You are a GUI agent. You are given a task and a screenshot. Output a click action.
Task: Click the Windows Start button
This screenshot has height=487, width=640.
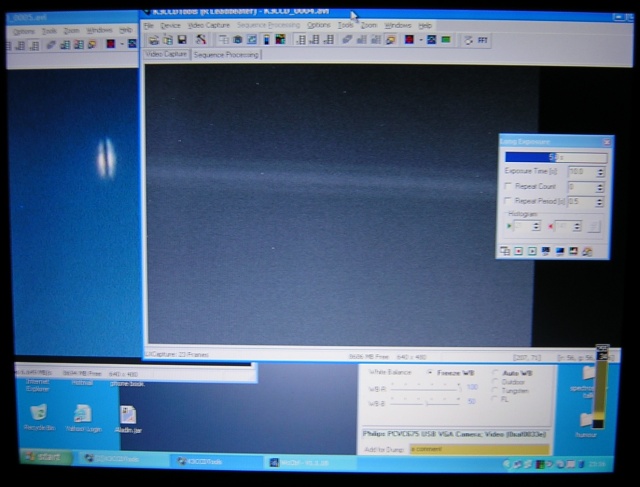pos(46,456)
